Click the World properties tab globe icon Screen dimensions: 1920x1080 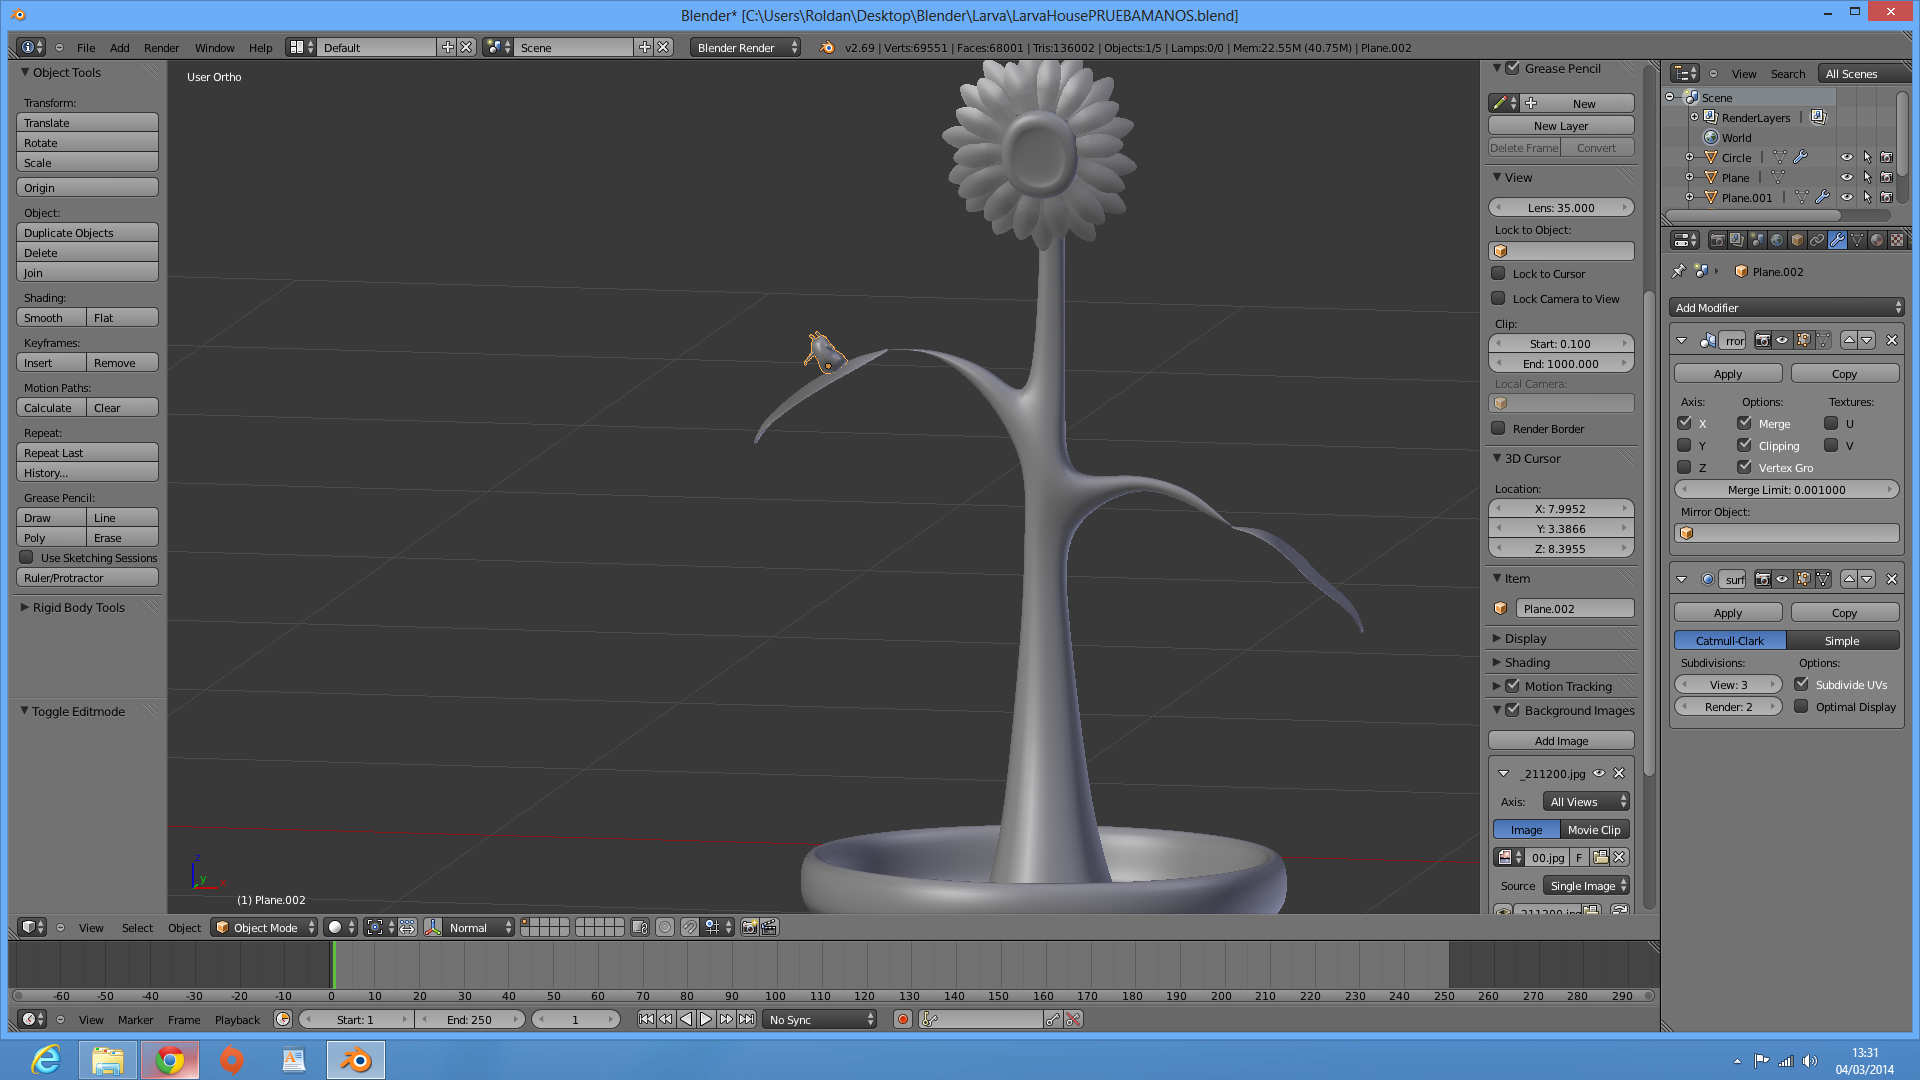[x=1777, y=240]
